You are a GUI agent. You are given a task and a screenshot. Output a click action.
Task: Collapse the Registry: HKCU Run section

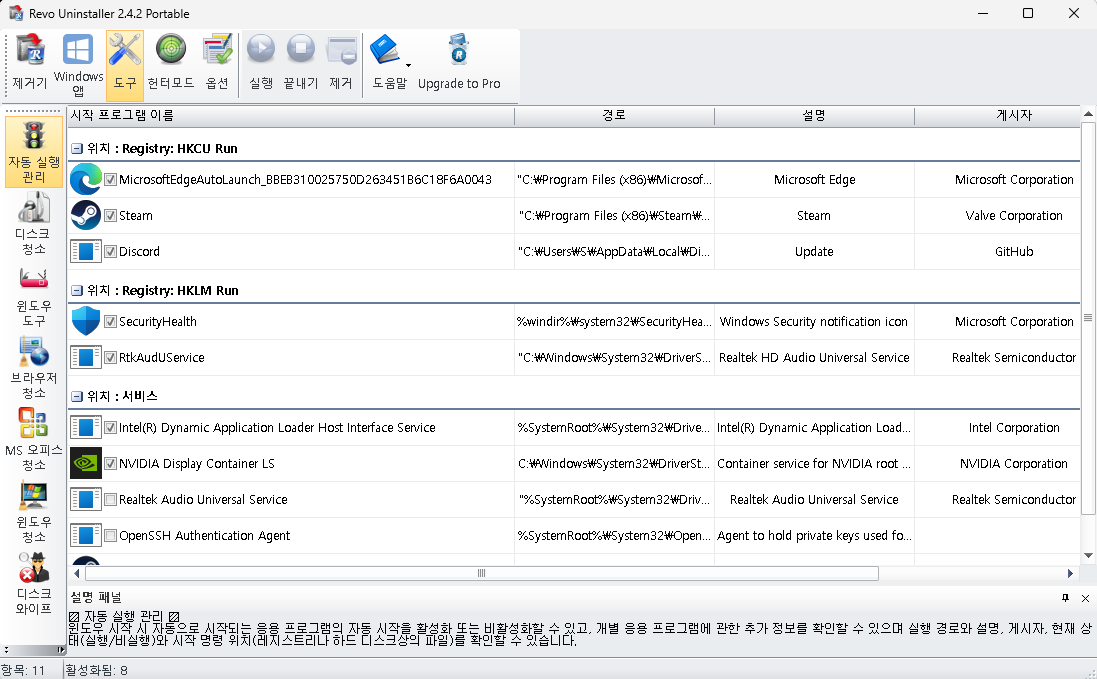click(x=77, y=146)
